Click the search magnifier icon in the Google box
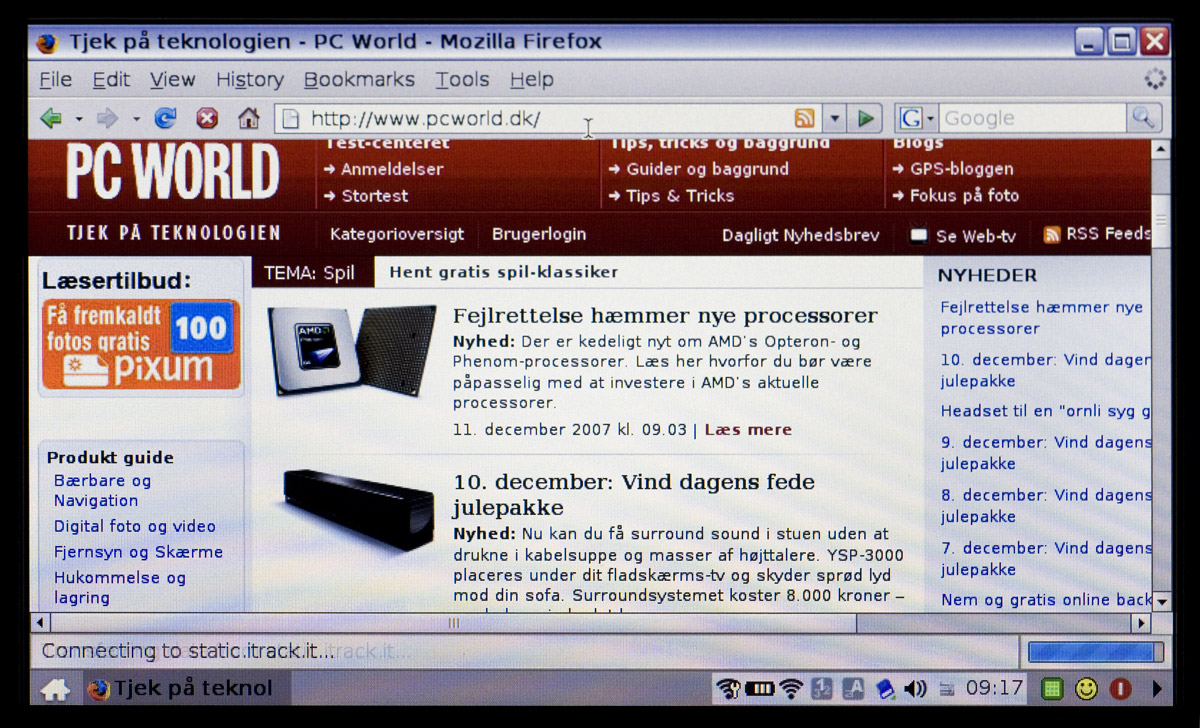This screenshot has height=728, width=1200. tap(1143, 118)
